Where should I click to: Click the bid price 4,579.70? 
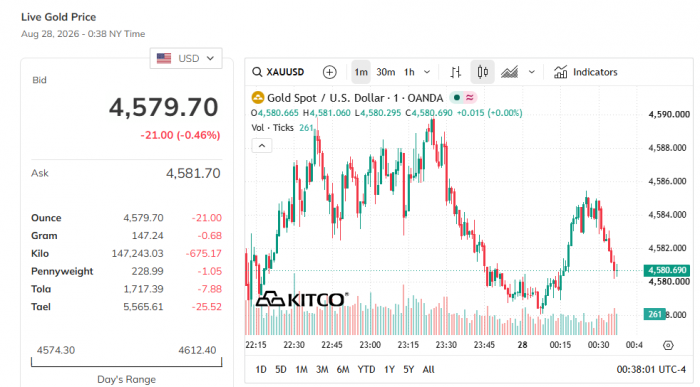click(164, 107)
